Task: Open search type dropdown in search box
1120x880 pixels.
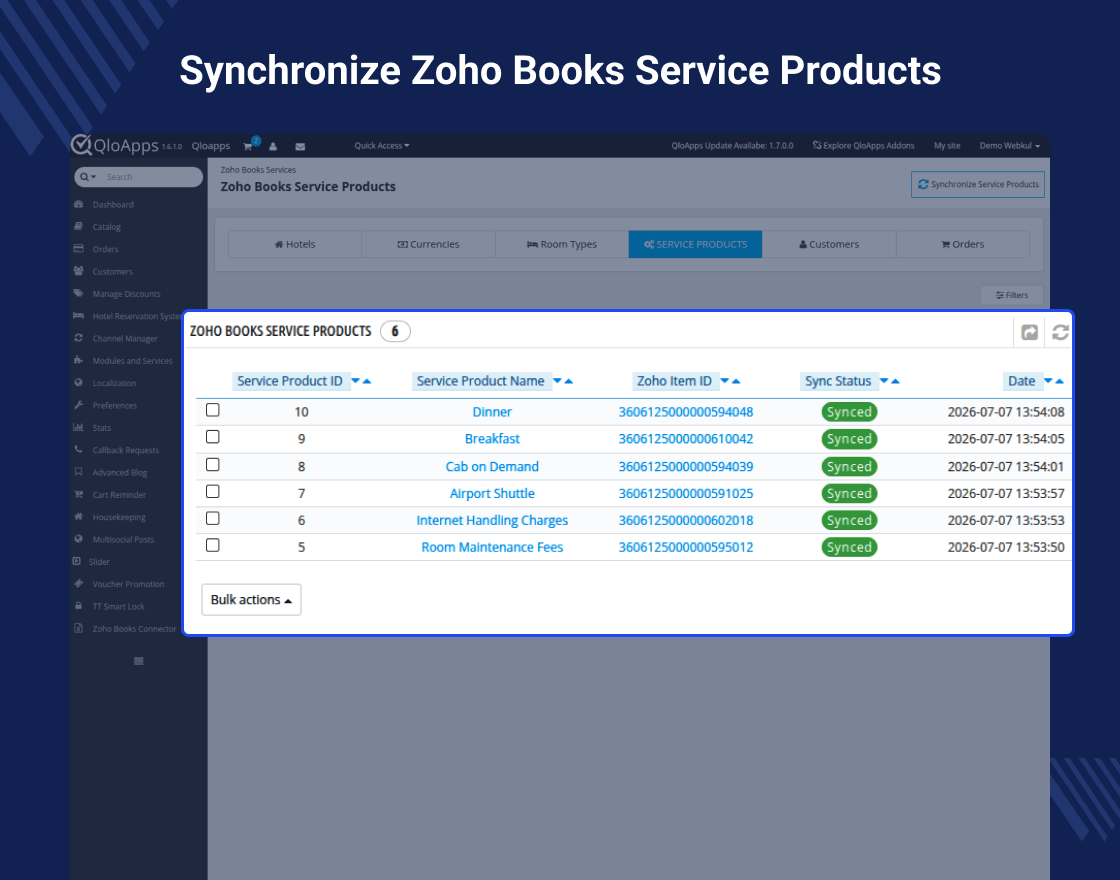Action: click(88, 177)
